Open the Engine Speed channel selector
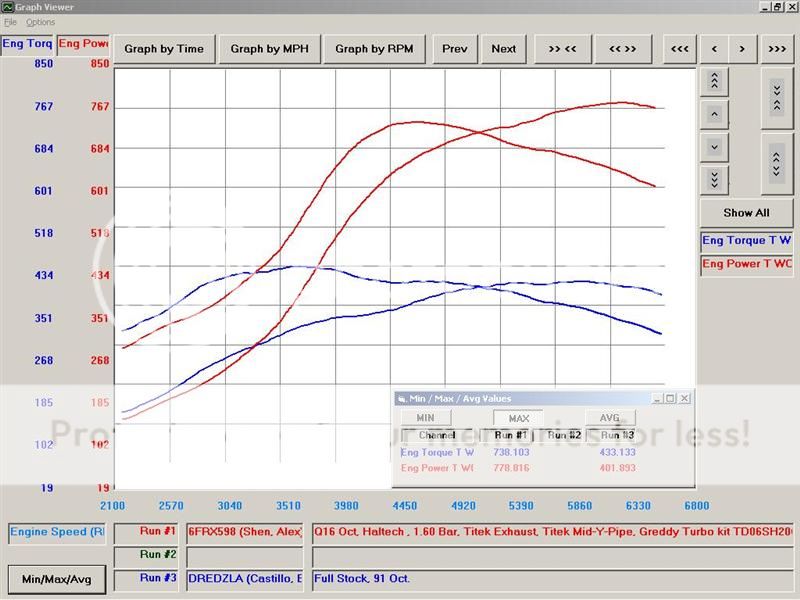This screenshot has width=800, height=600. 55,531
